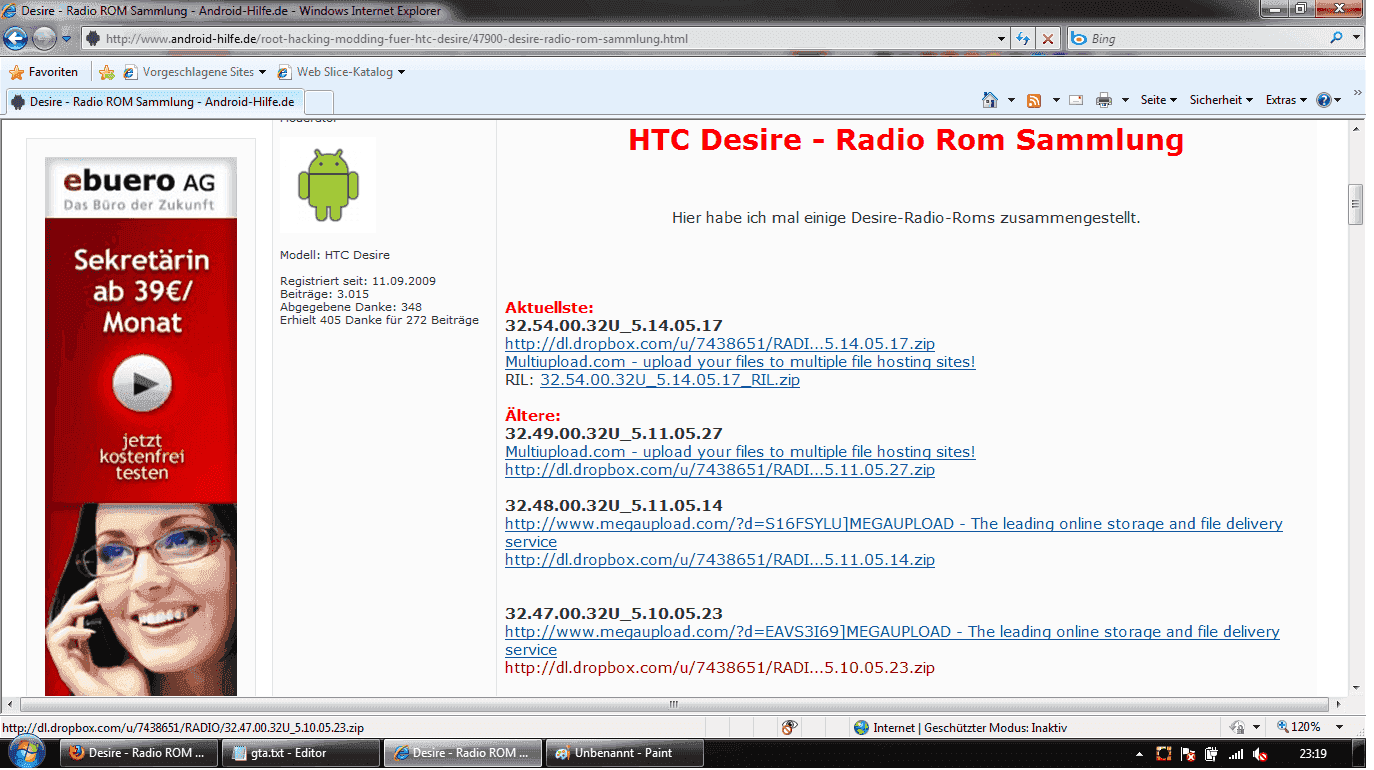Image resolution: width=1374 pixels, height=770 pixels.
Task: Open Multiupload link under 32.54.00.32U_5.14.05.17
Action: click(740, 362)
